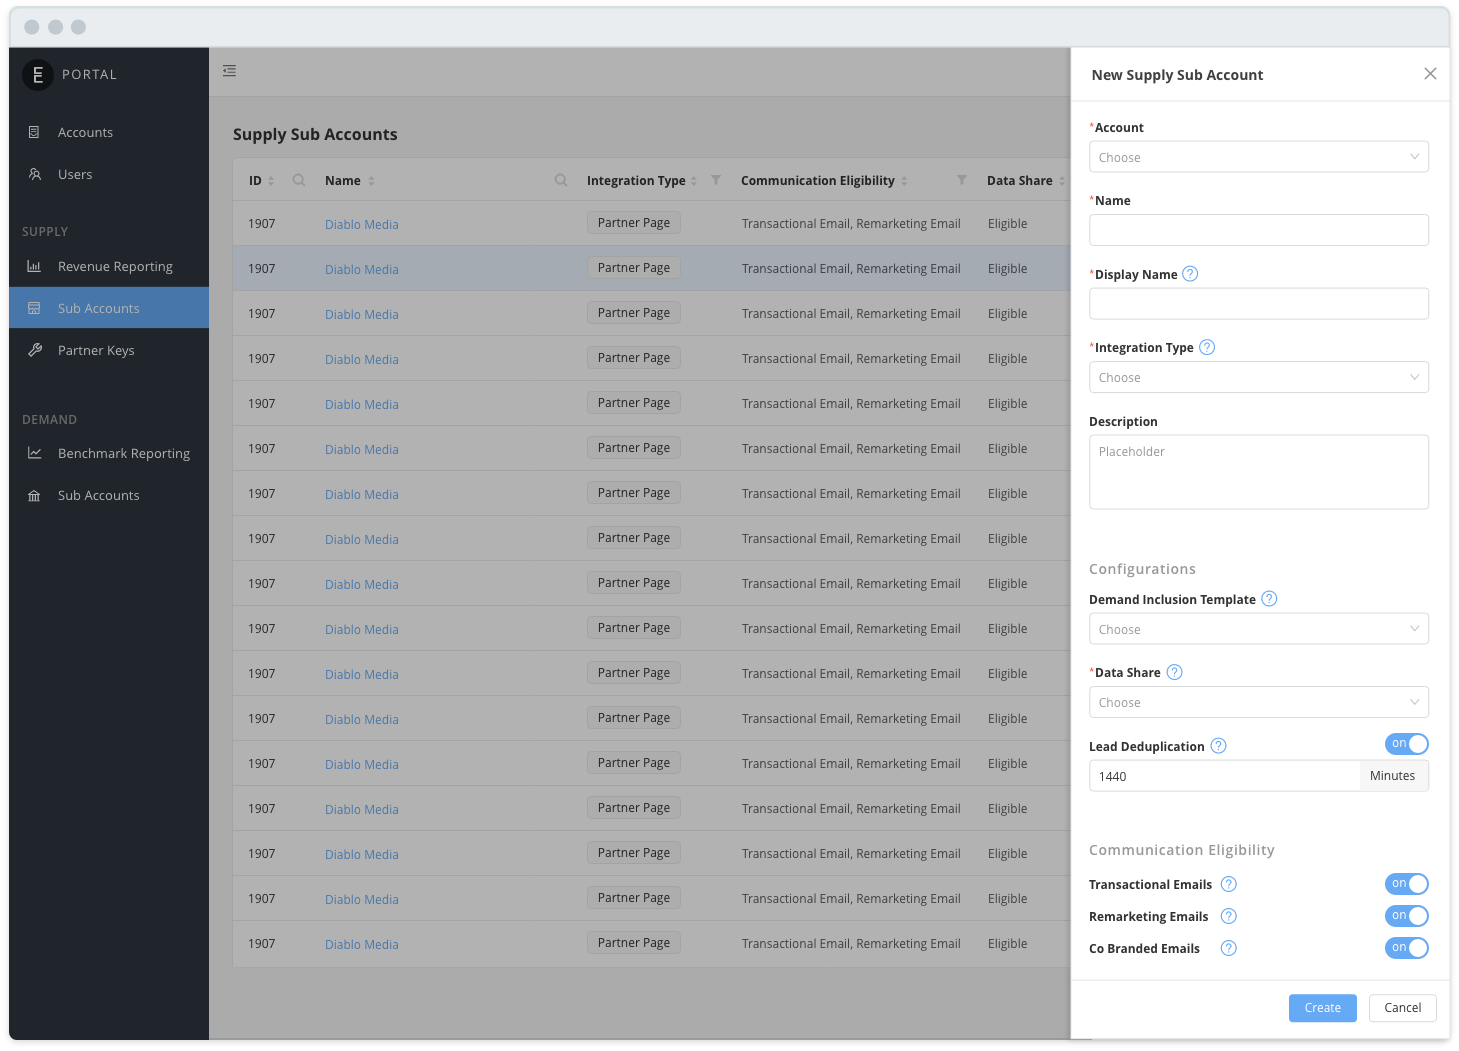The height and width of the screenshot is (1051, 1459).
Task: Show Display Name help tooltip icon
Action: (1190, 274)
